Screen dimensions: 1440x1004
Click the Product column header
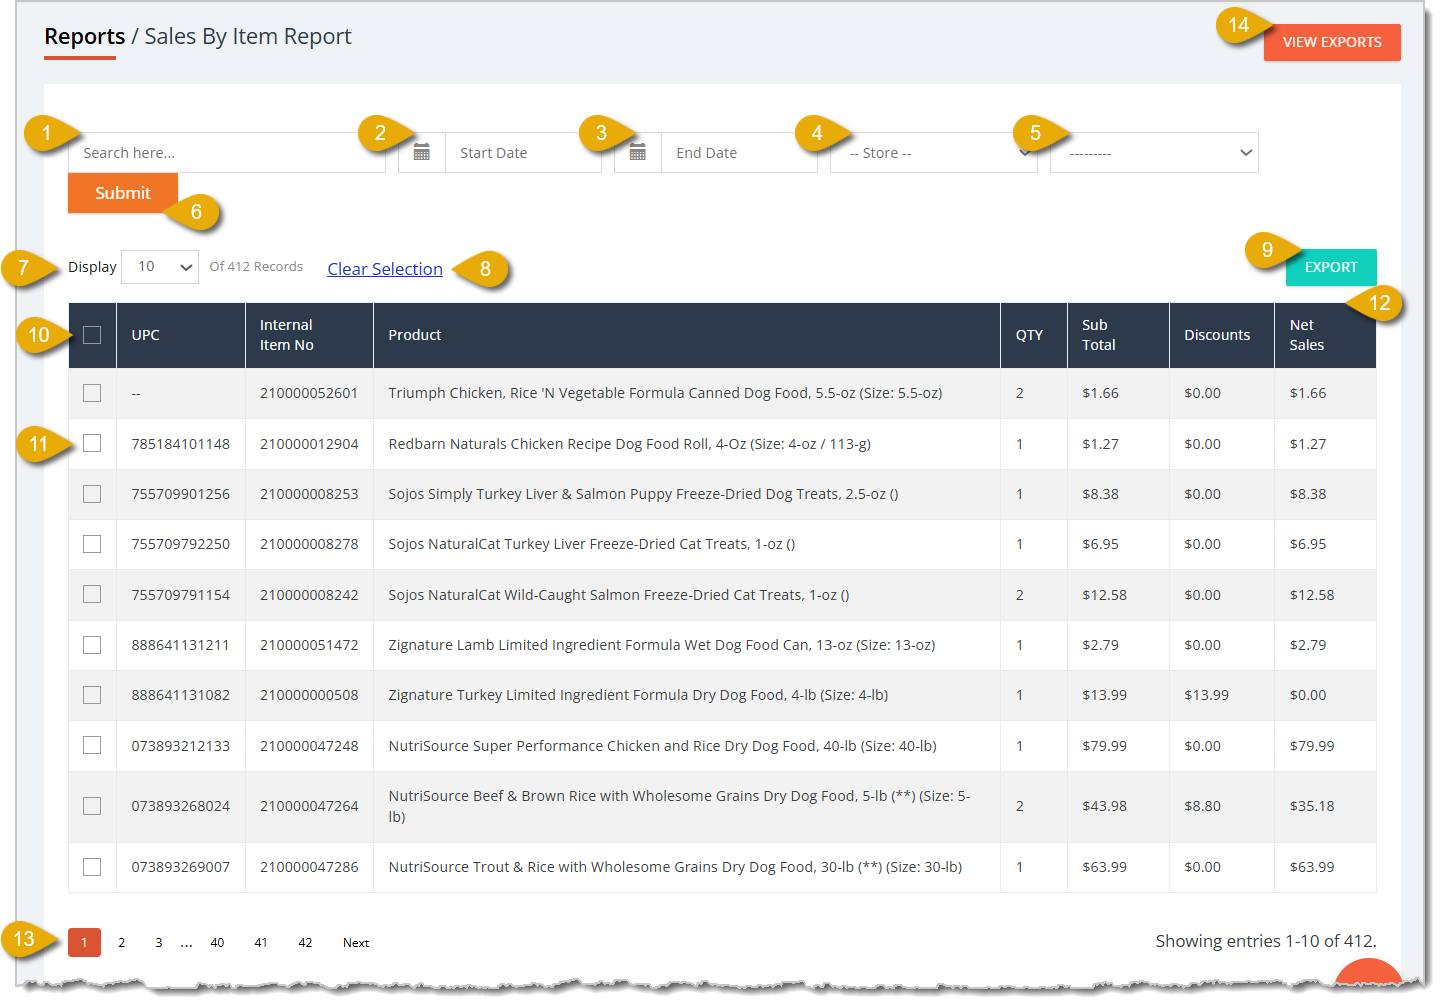687,335
